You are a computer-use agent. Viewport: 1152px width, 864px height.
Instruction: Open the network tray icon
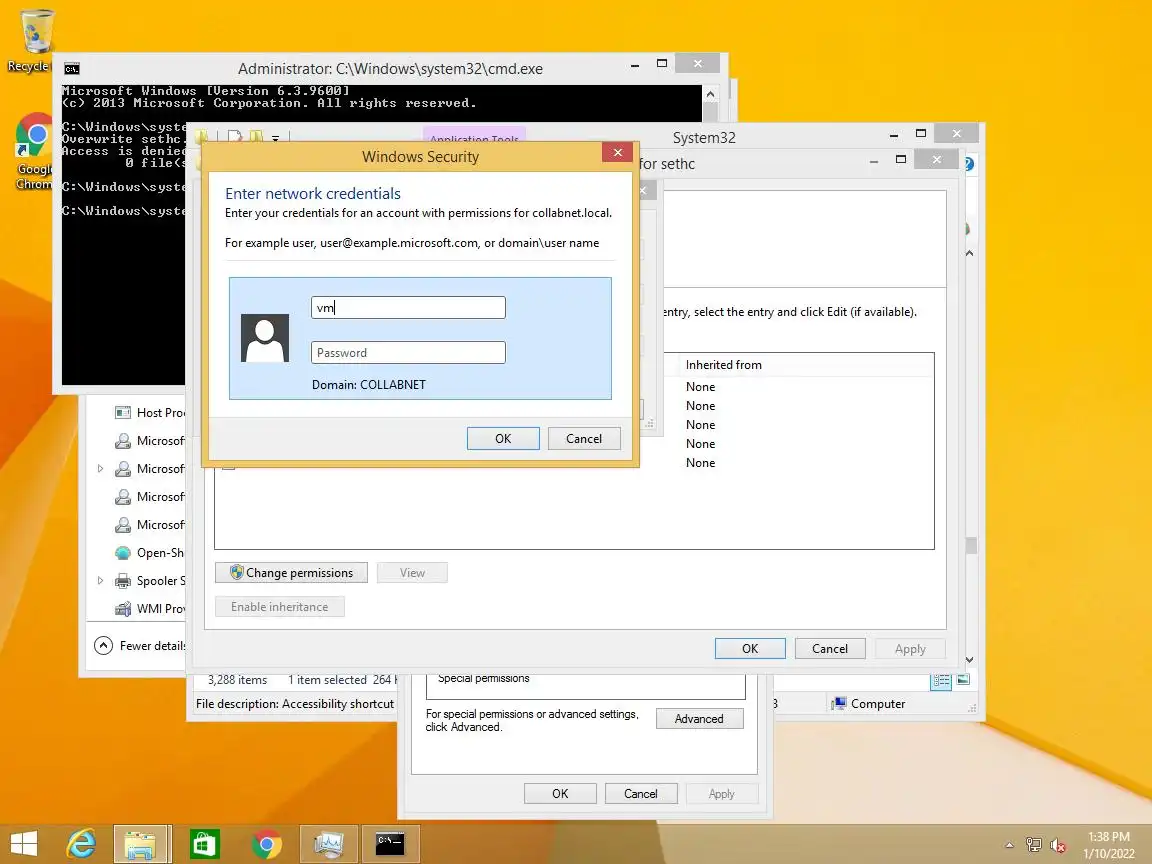click(x=1034, y=846)
